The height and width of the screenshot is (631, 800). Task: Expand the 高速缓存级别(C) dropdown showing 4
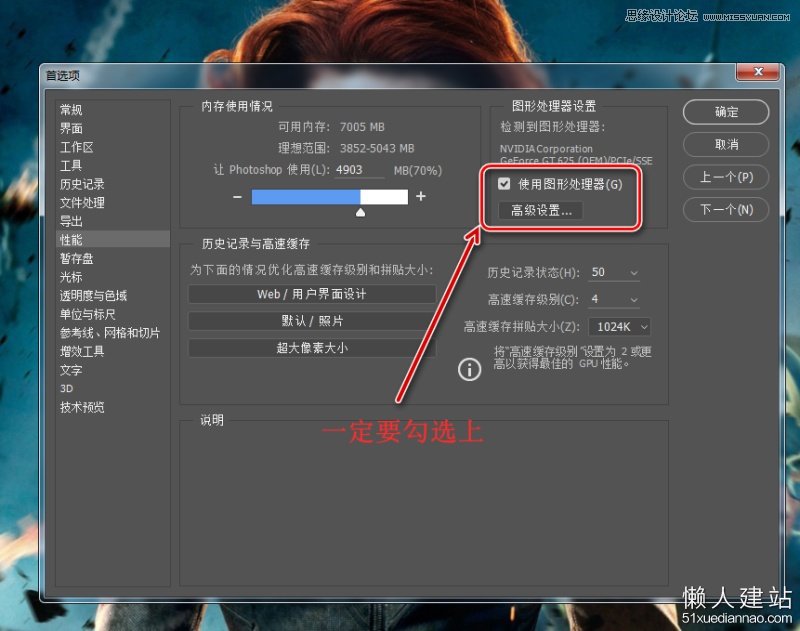point(614,299)
